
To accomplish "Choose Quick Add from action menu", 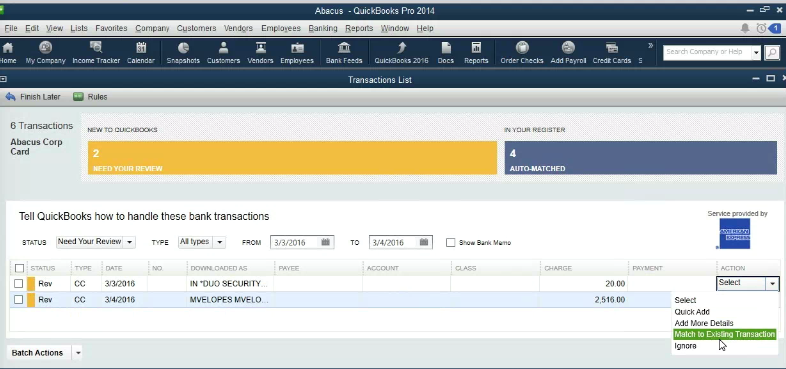I will (x=692, y=312).
